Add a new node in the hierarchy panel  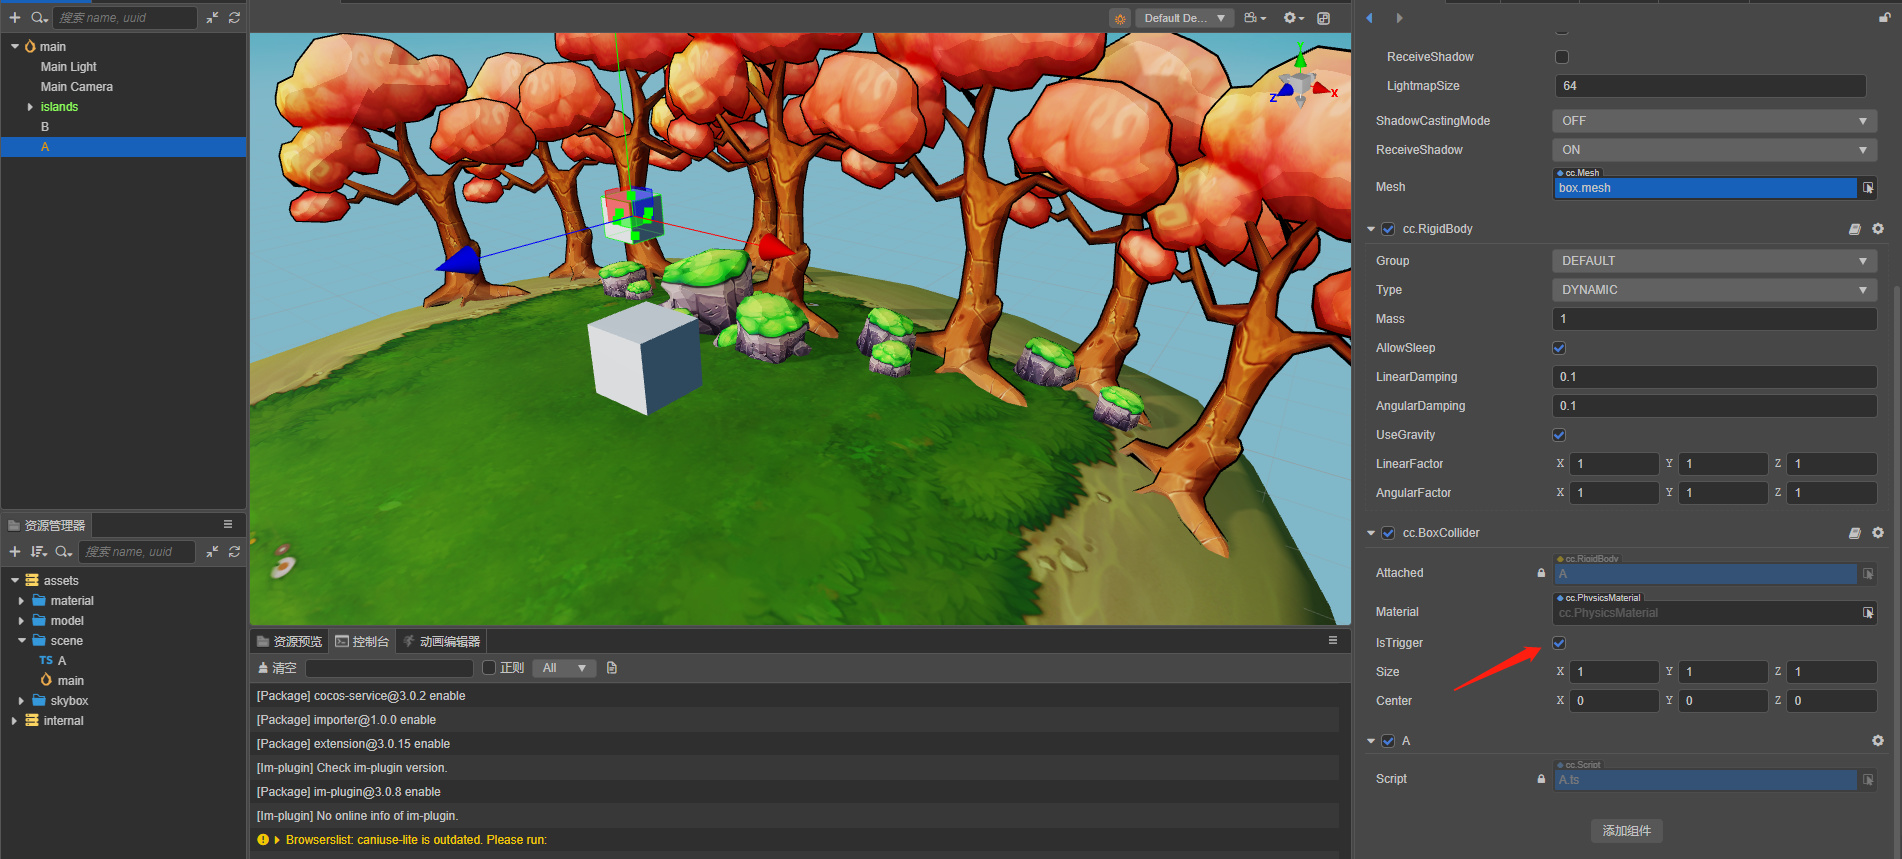[x=15, y=18]
